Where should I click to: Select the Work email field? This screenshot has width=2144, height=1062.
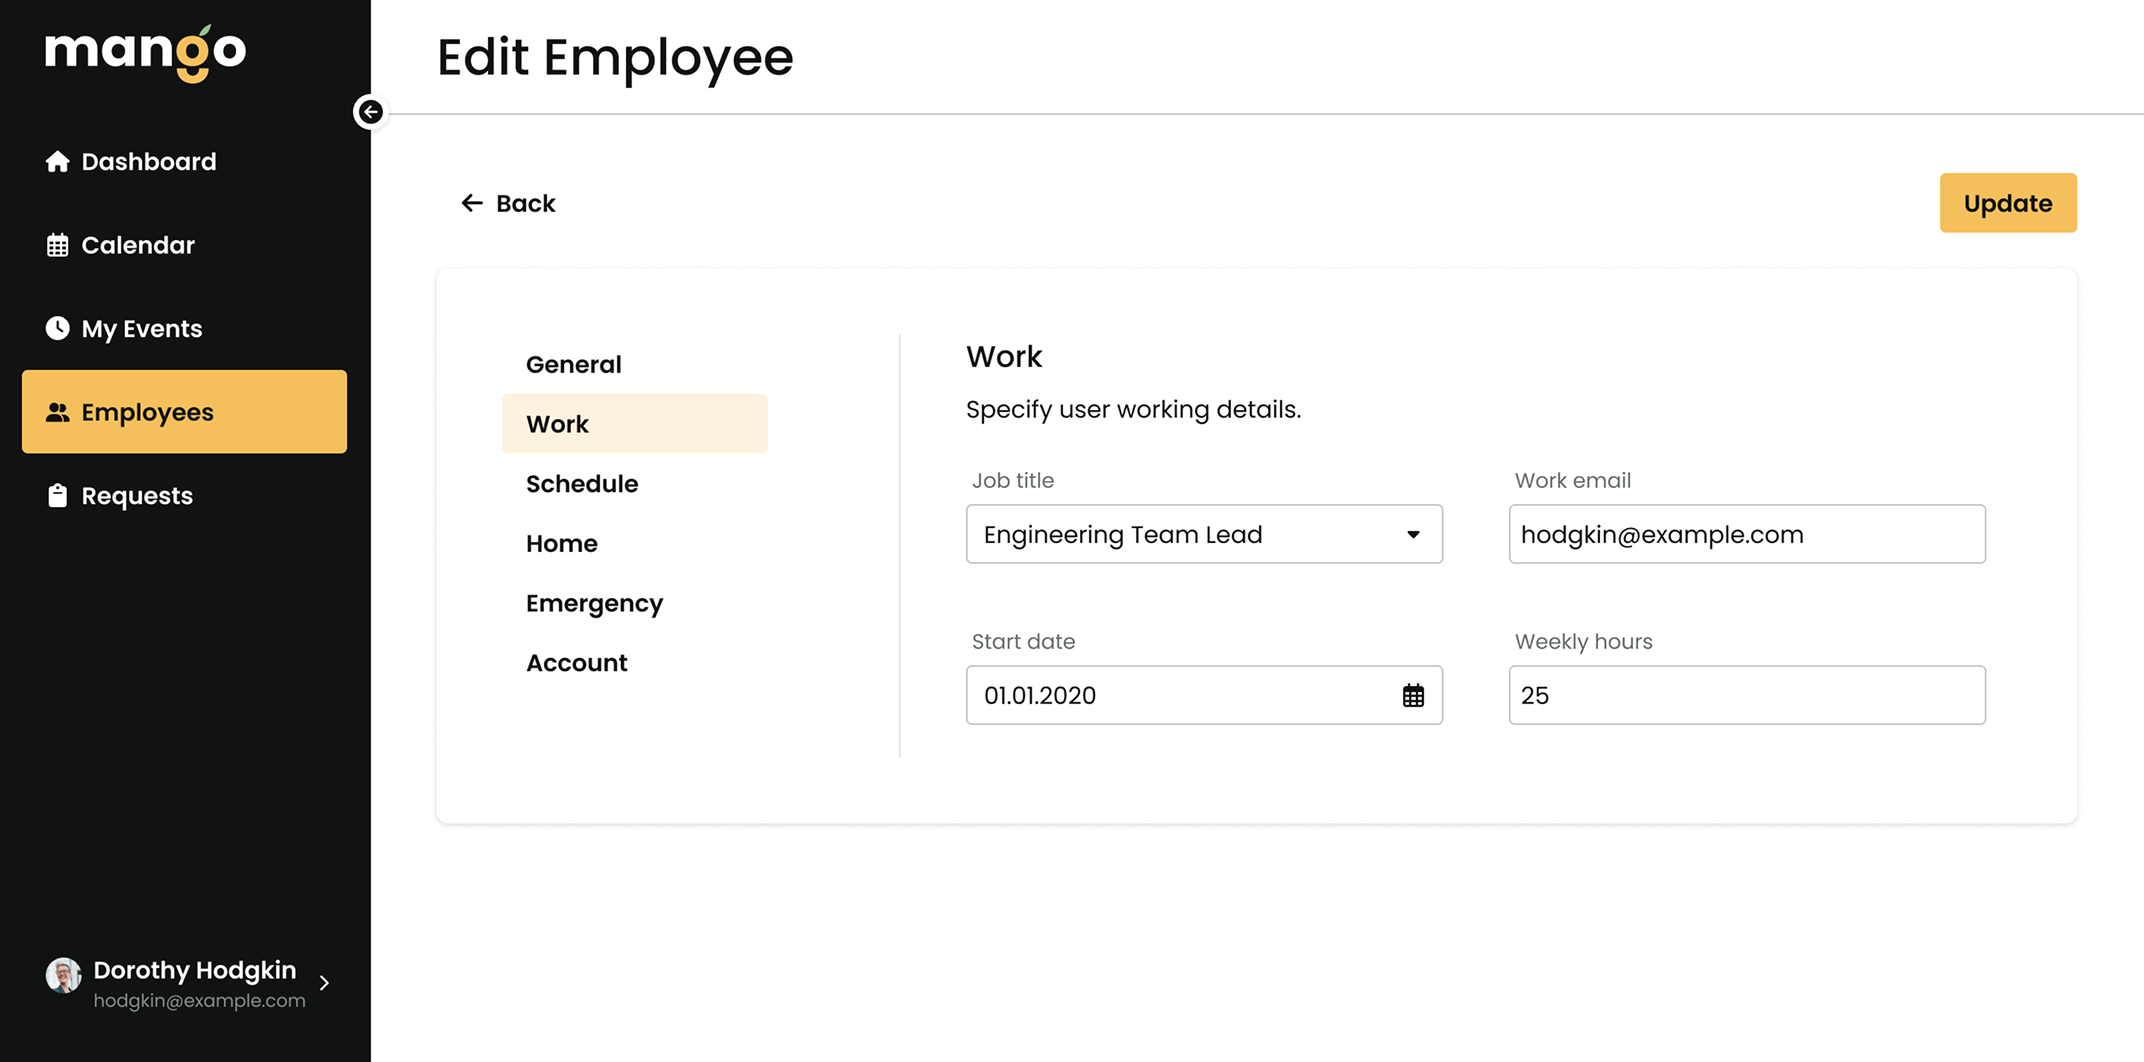click(1746, 534)
